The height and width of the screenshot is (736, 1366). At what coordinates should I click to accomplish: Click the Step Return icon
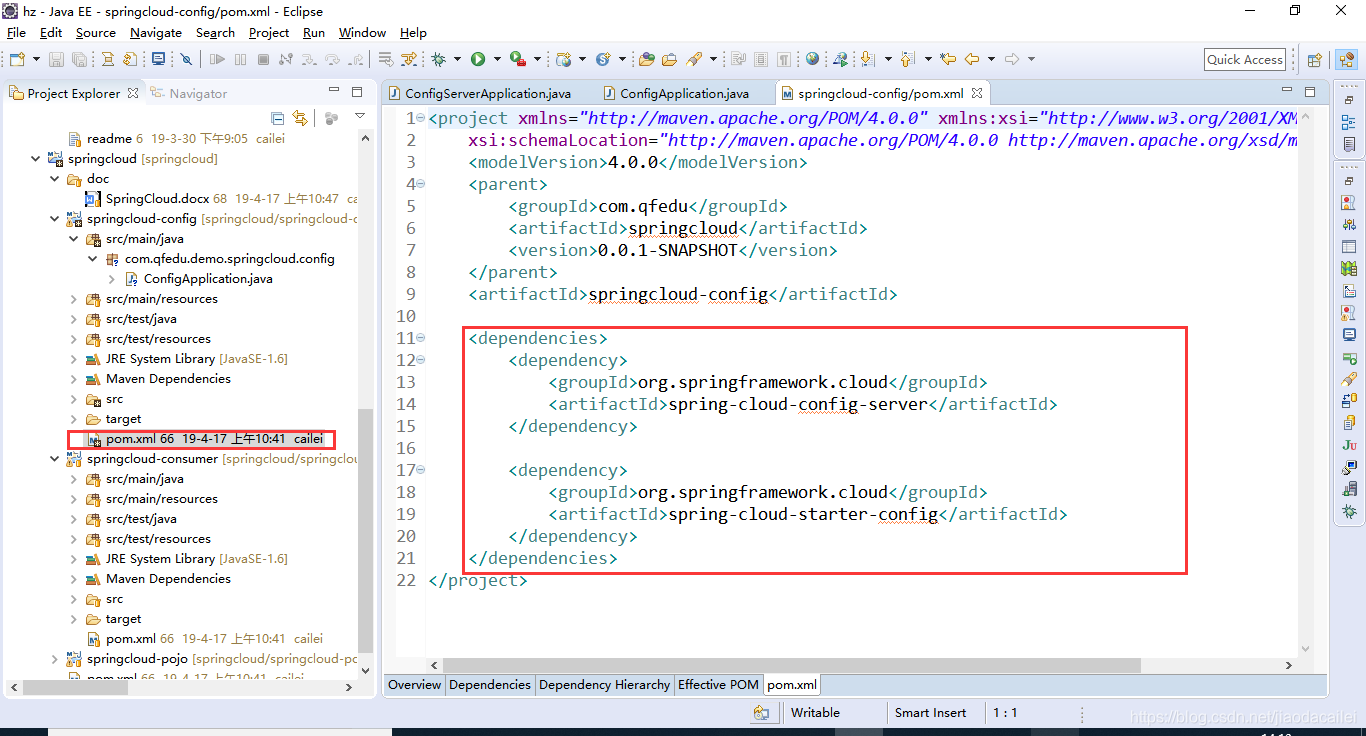point(355,60)
